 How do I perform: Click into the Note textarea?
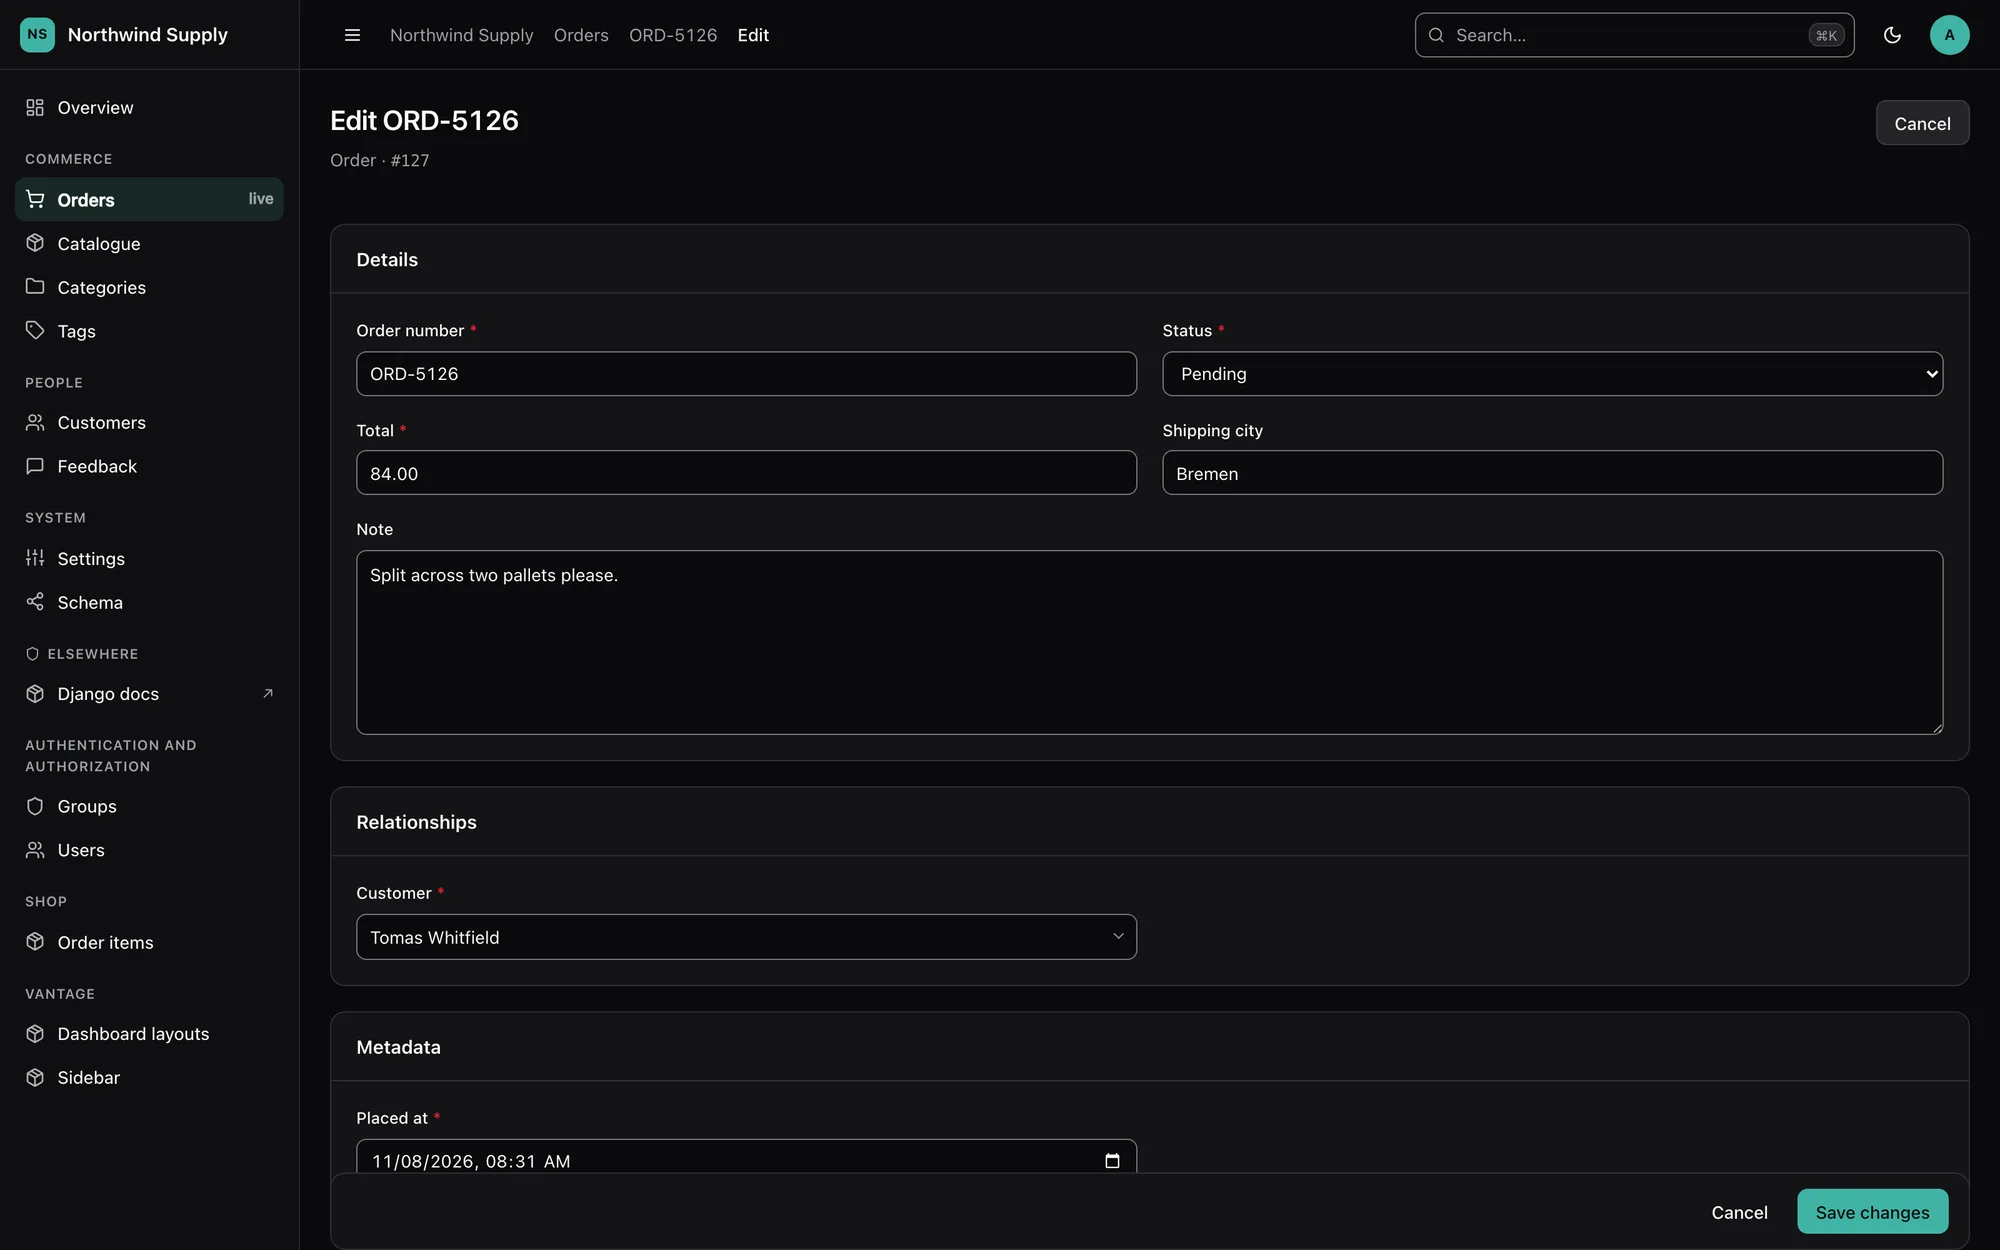[x=1149, y=642]
